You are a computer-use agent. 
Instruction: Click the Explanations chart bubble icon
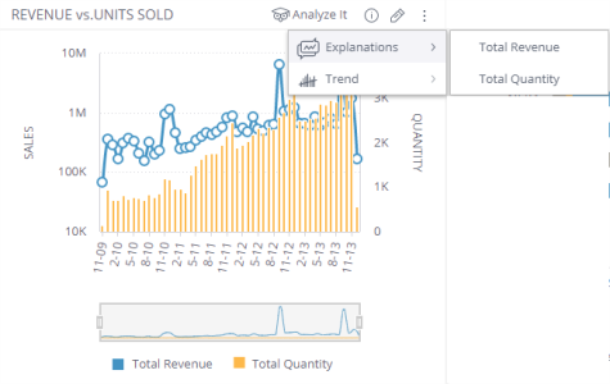[308, 48]
